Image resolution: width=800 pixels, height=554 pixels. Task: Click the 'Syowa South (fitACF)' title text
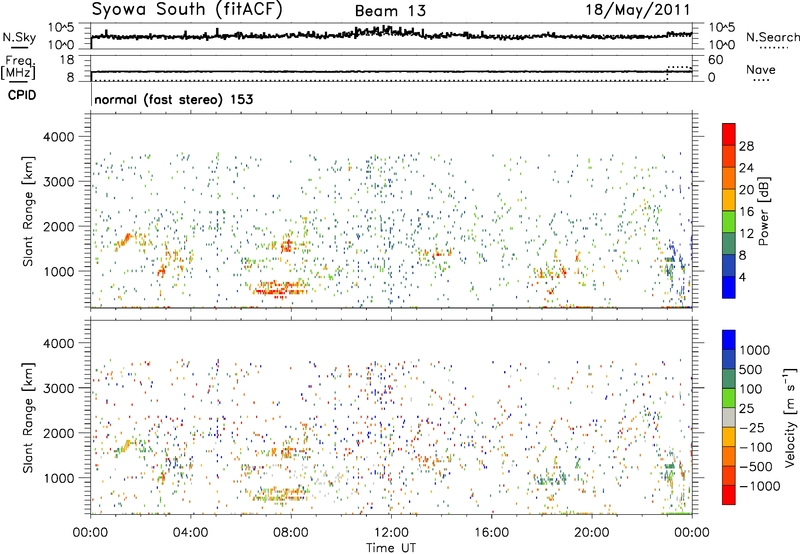tap(187, 9)
